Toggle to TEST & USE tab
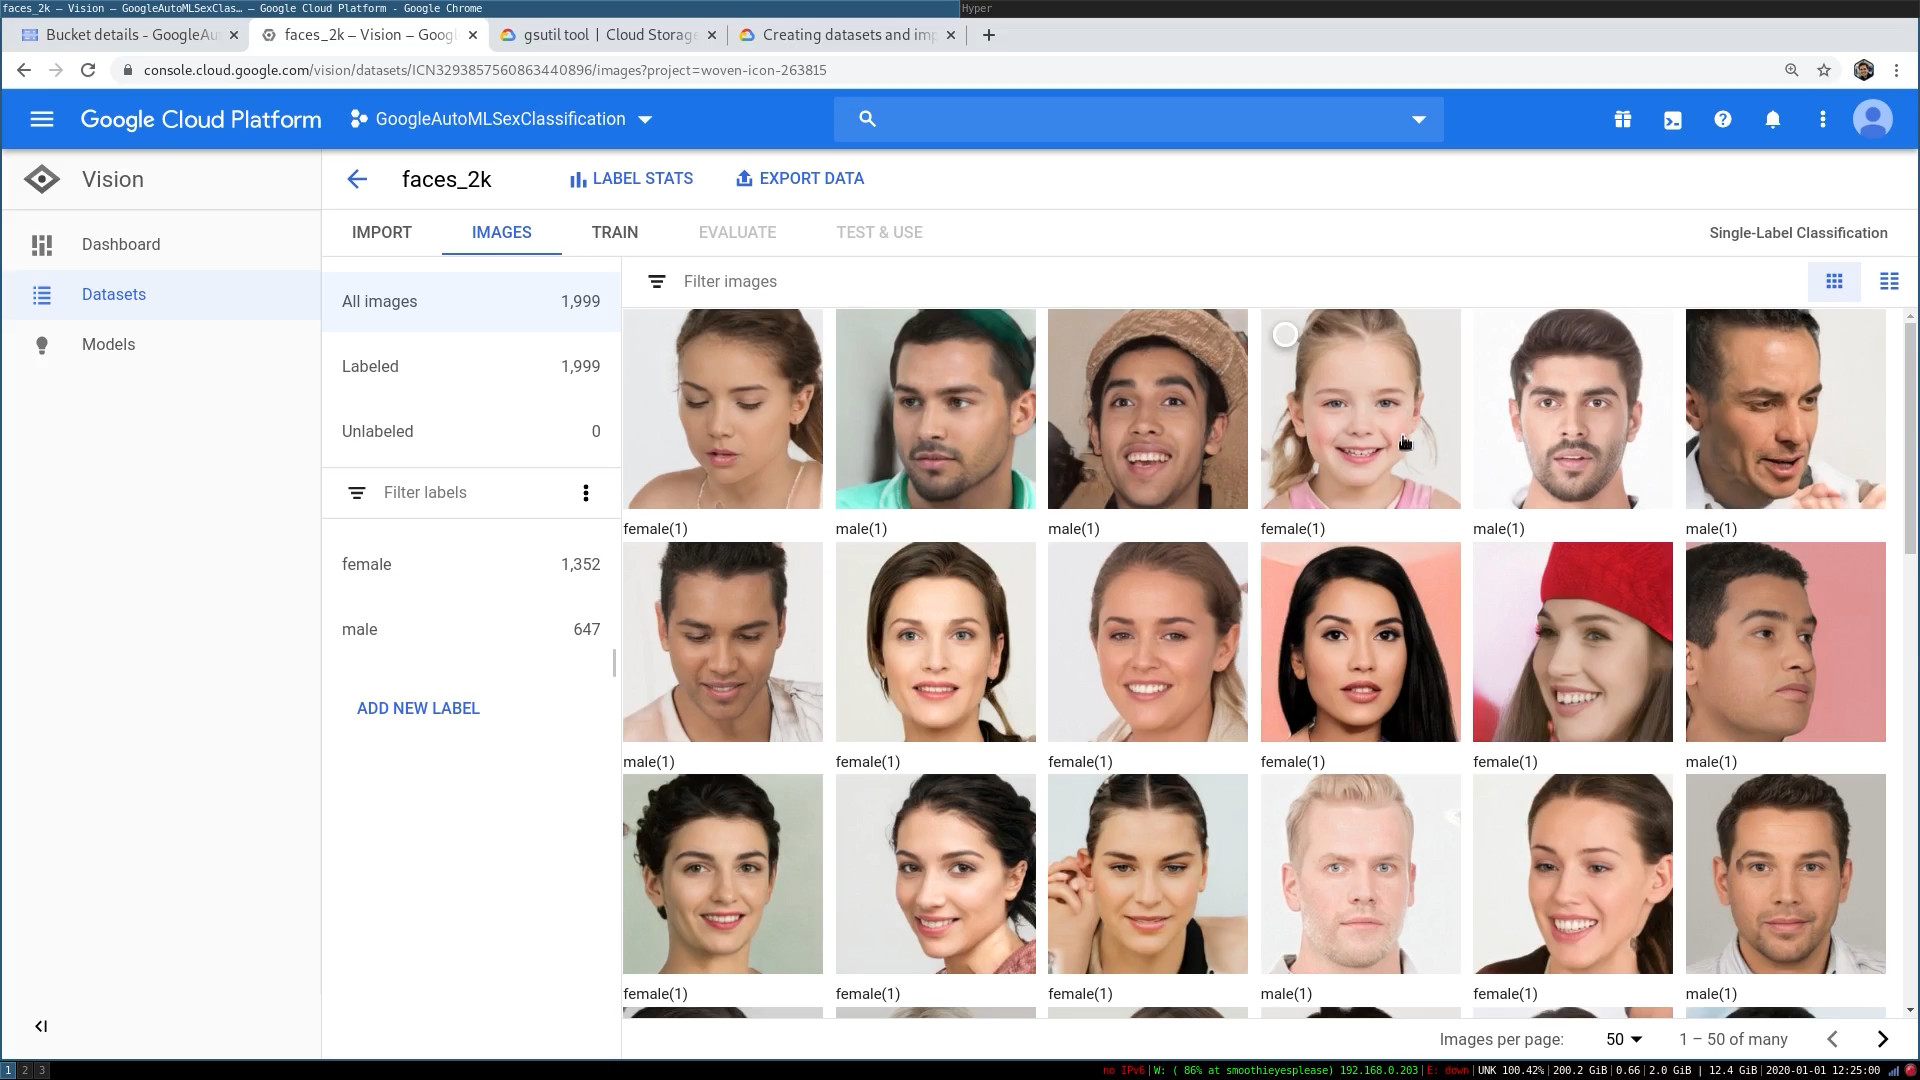 point(881,232)
